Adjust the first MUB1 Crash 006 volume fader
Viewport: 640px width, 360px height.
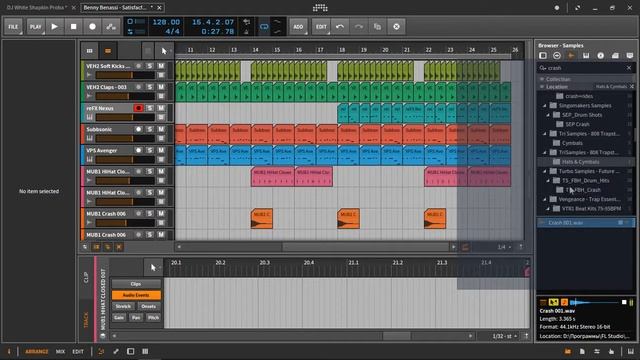125,223
